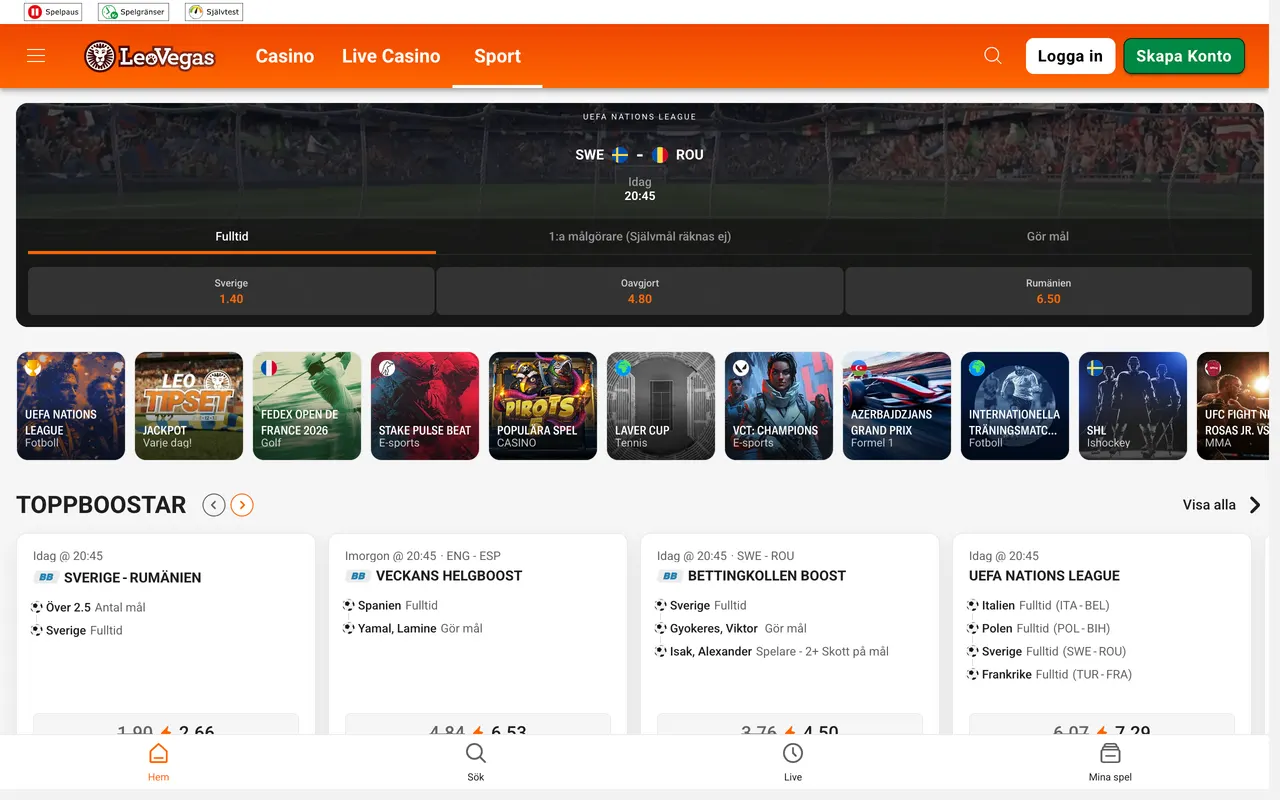Open UEFA NATIONS LEAGUE boost card title
This screenshot has height=800, width=1280.
click(1044, 576)
